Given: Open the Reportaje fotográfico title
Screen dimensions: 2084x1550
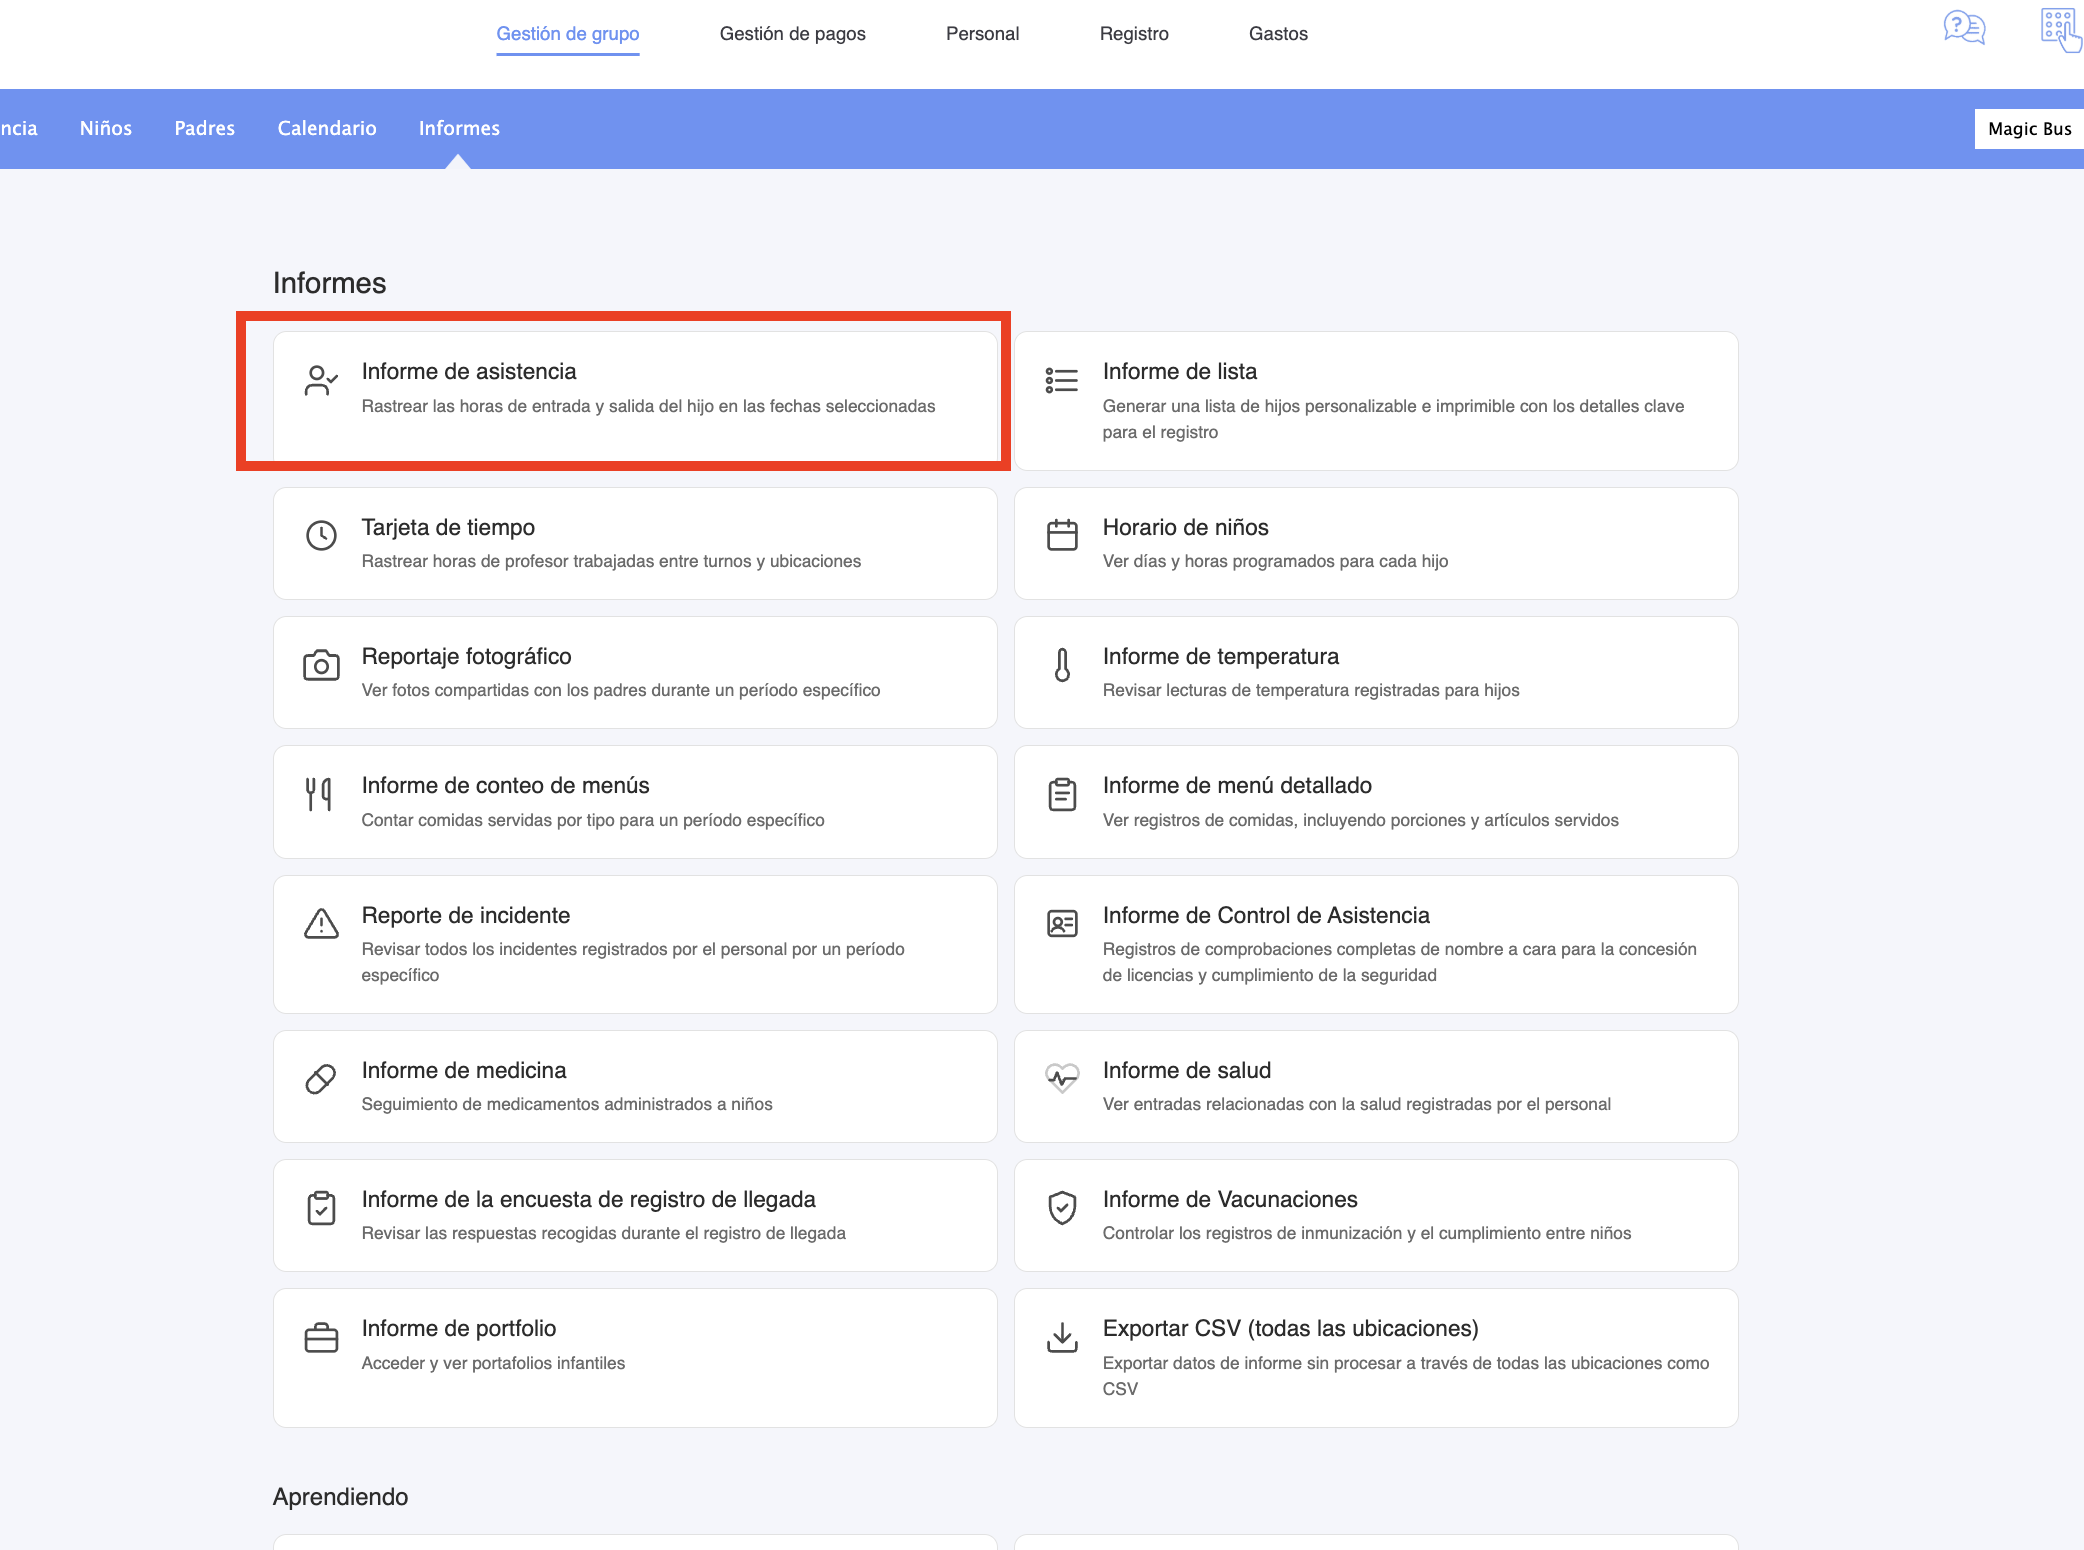Looking at the screenshot, I should point(467,656).
